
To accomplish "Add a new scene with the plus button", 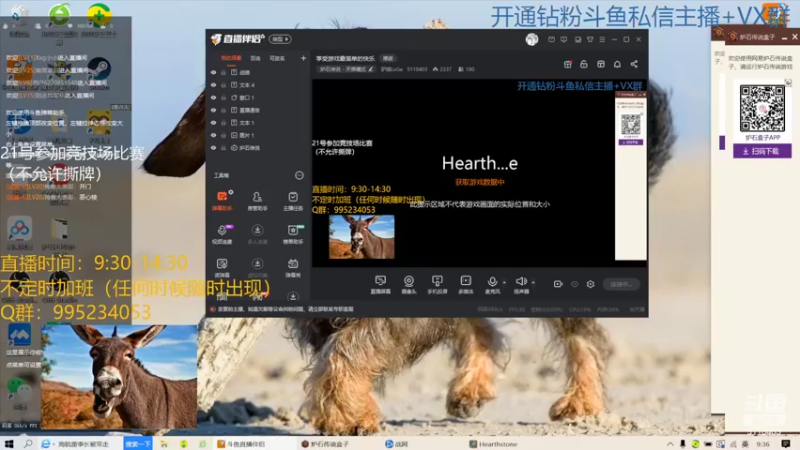I will [x=303, y=58].
